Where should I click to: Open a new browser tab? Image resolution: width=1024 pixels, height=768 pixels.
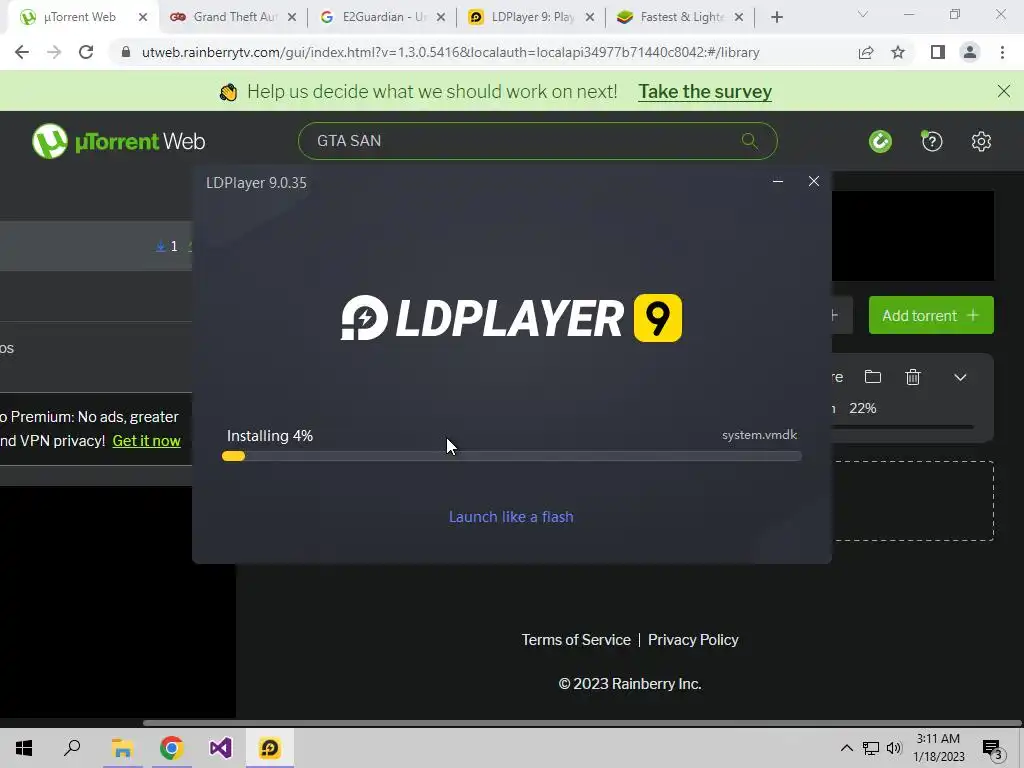tap(776, 18)
